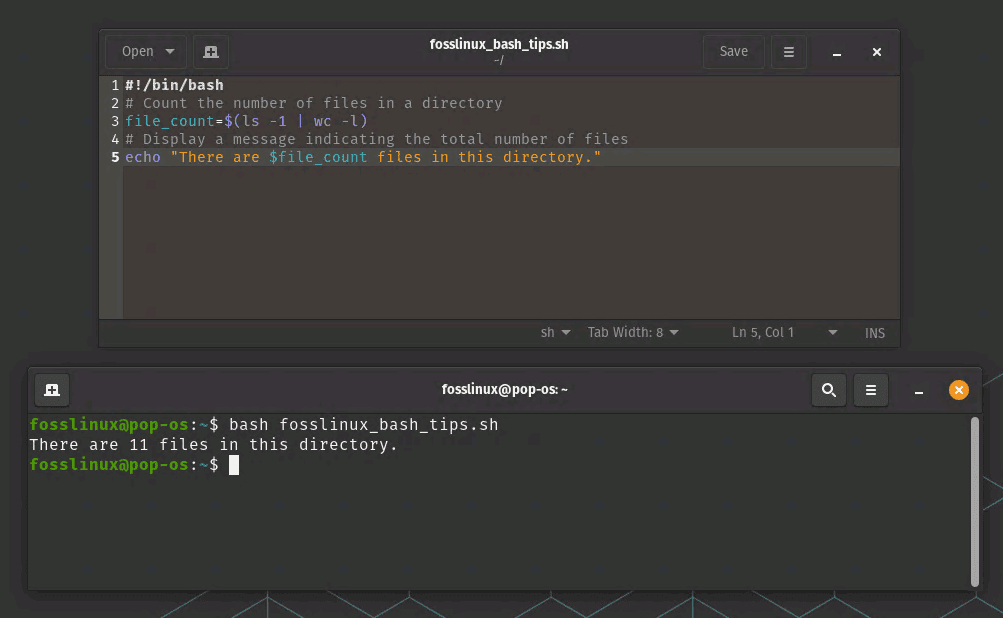Open the terminal search icon

(828, 390)
